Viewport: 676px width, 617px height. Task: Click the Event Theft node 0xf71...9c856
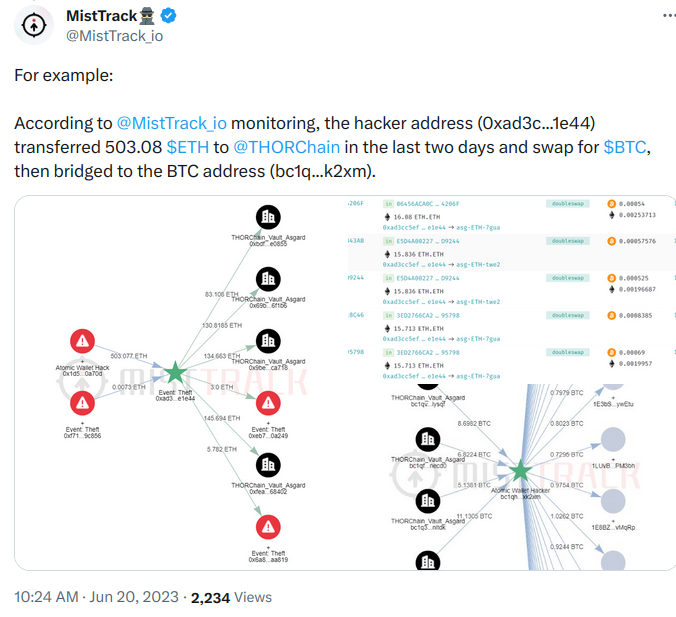pyautogui.click(x=82, y=403)
